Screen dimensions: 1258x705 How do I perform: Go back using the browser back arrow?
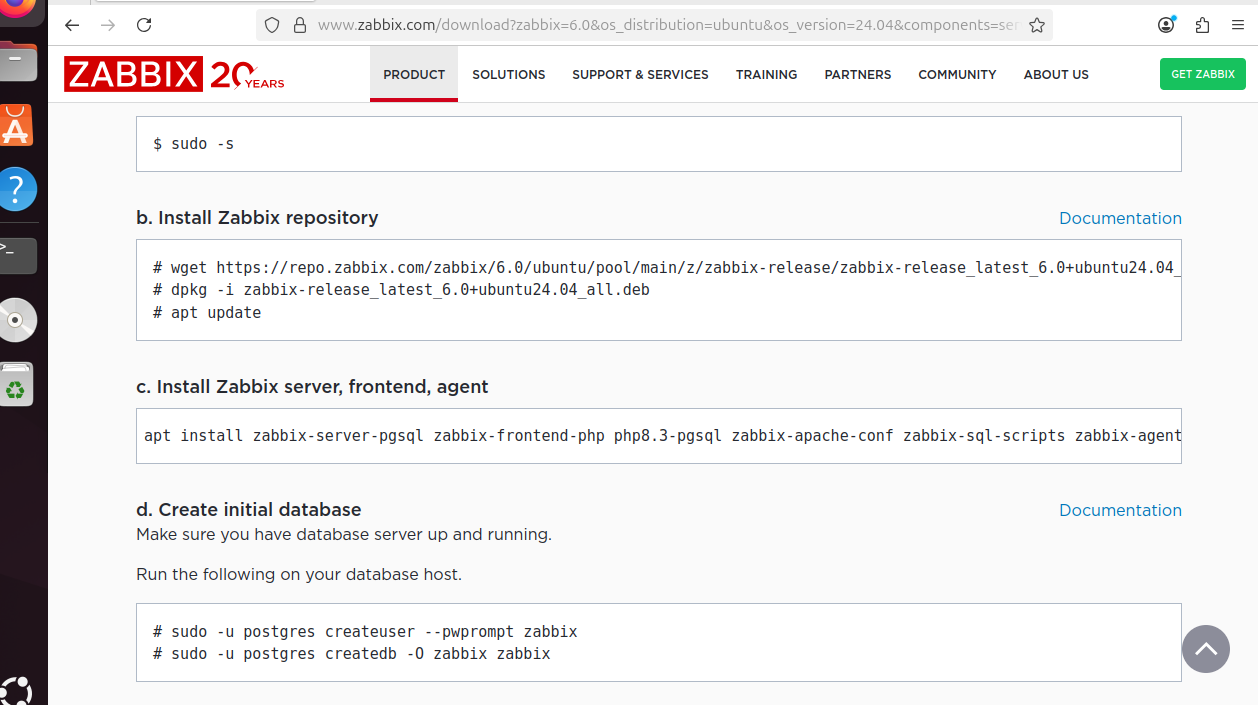pyautogui.click(x=72, y=25)
